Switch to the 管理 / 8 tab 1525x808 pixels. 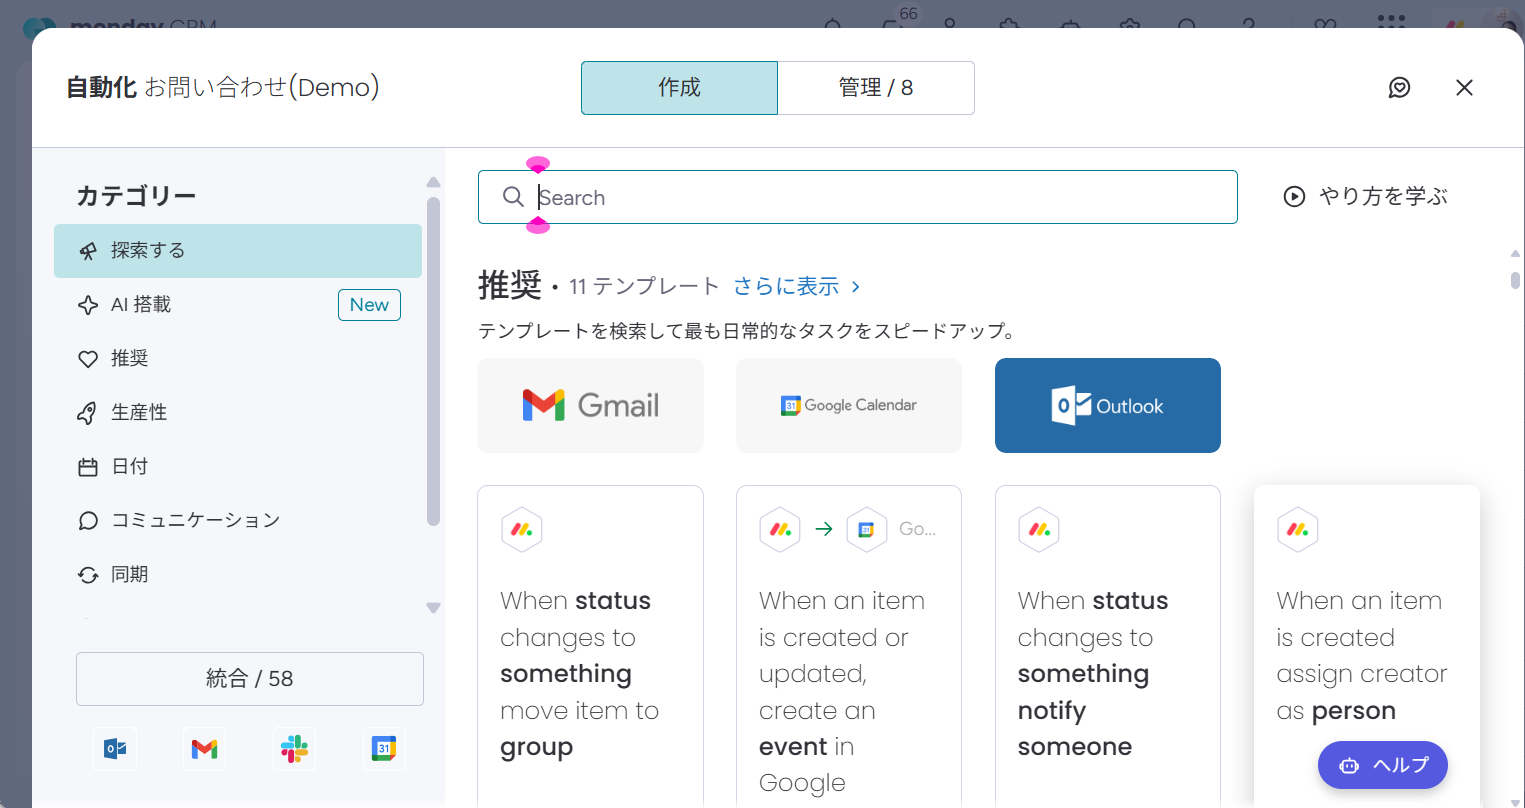pos(875,88)
